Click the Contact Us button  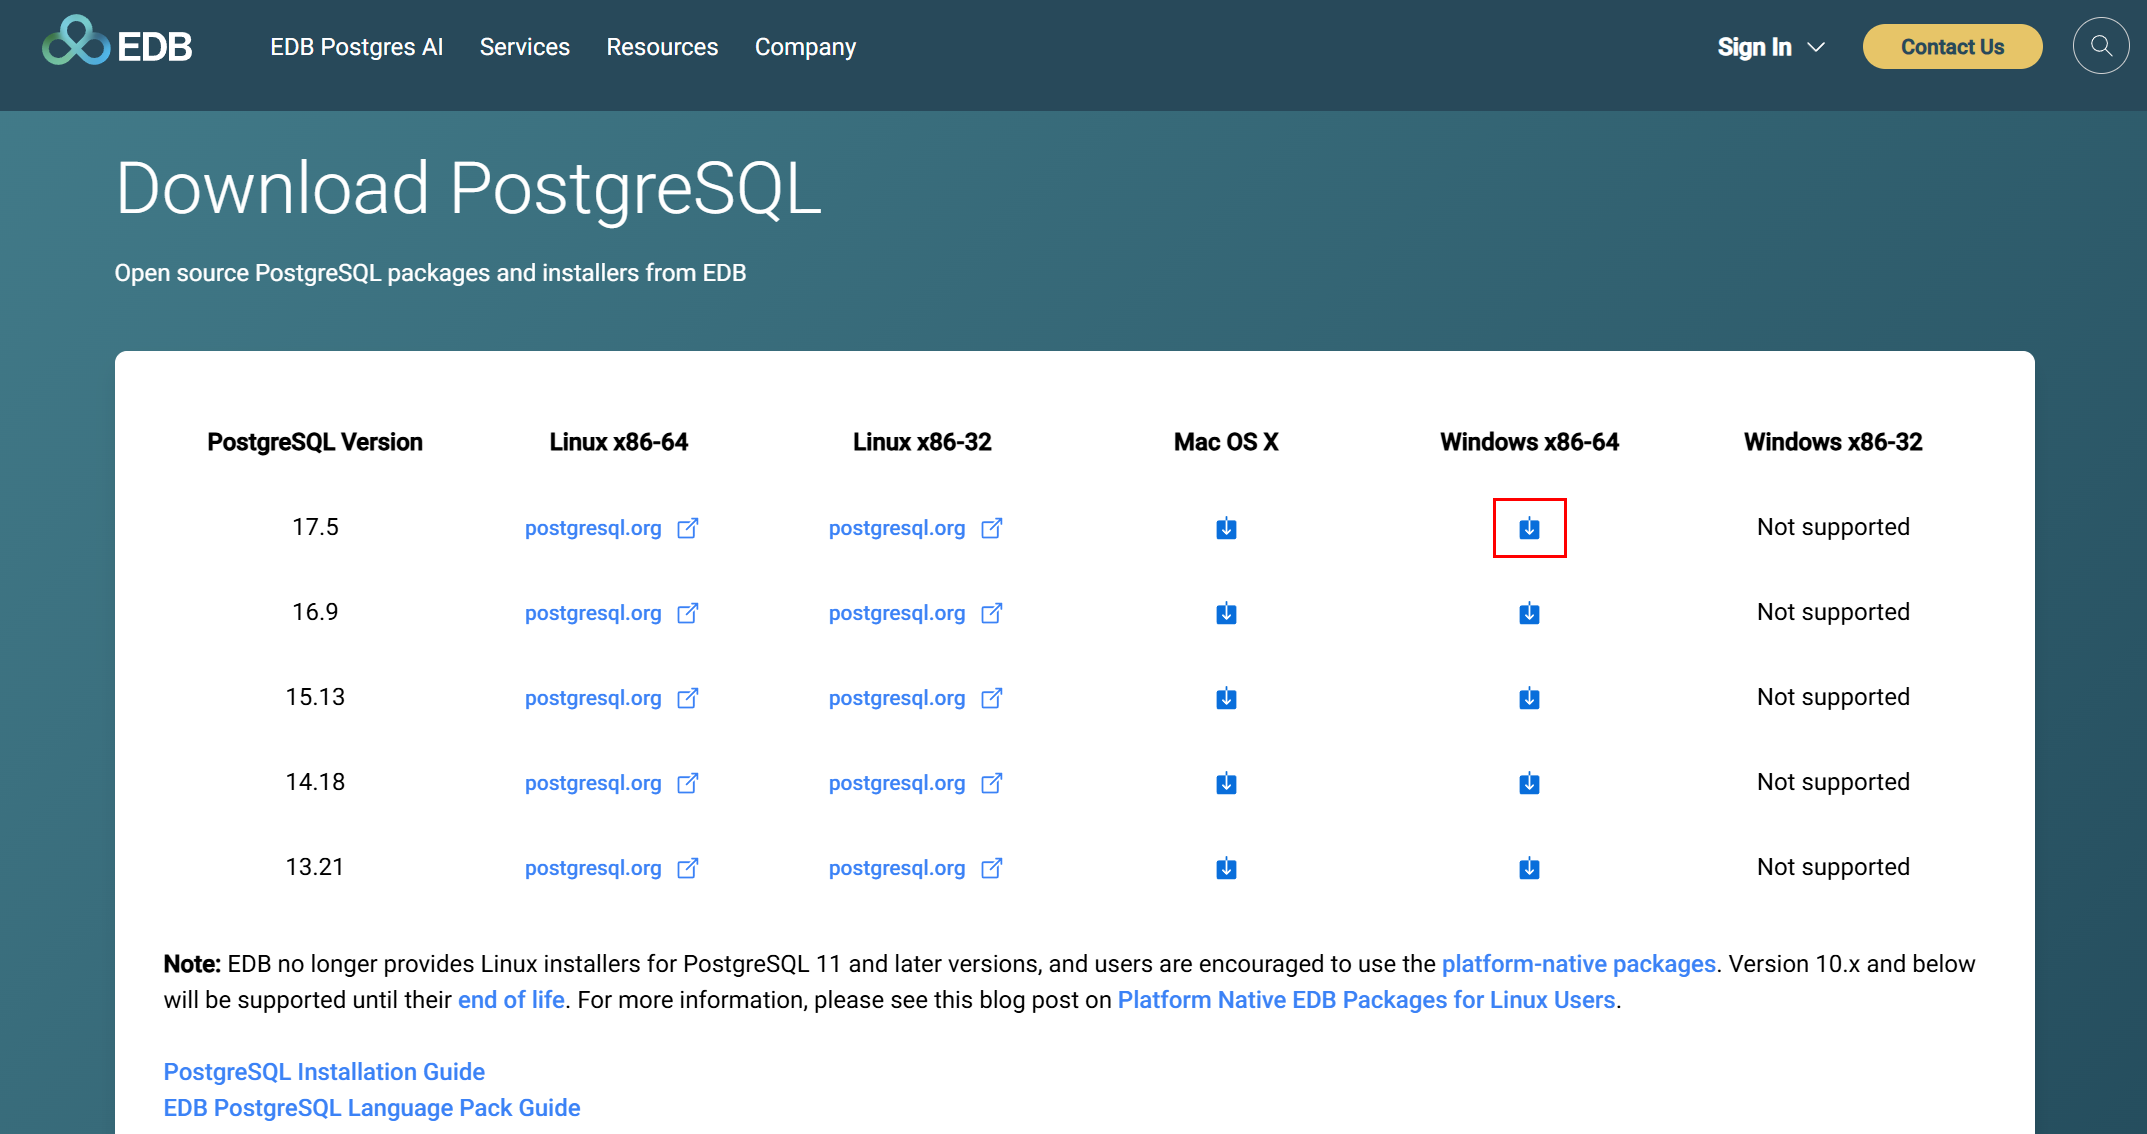(1952, 46)
